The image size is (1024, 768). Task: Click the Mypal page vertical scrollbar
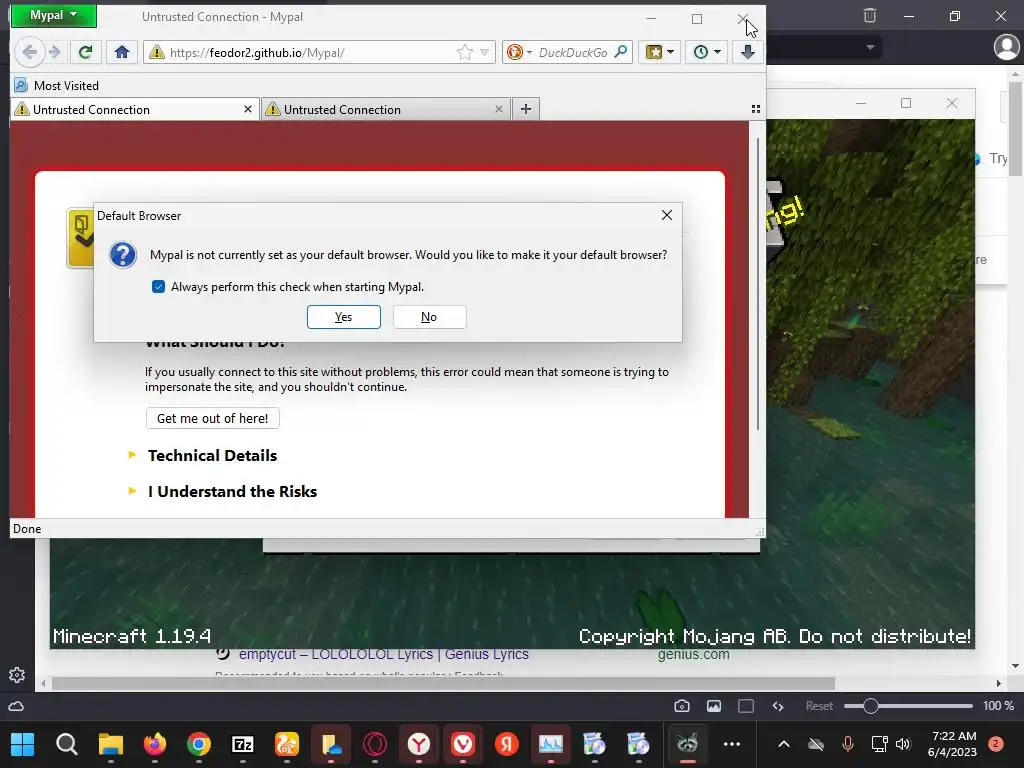pyautogui.click(x=758, y=284)
